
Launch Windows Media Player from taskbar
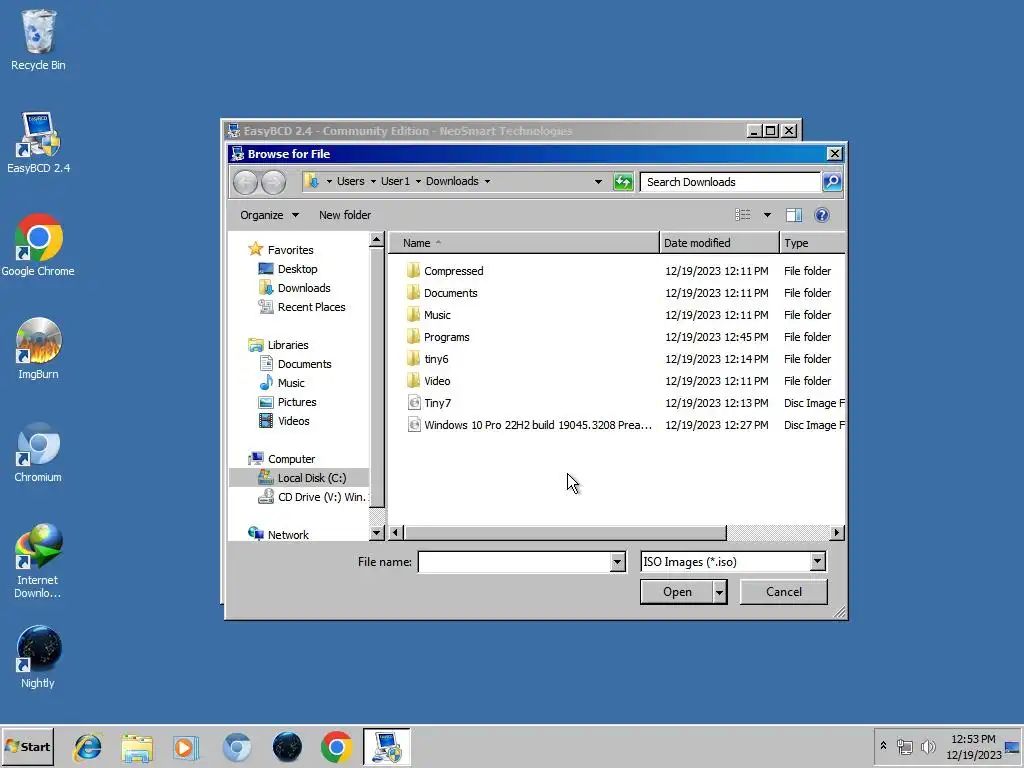coord(186,747)
